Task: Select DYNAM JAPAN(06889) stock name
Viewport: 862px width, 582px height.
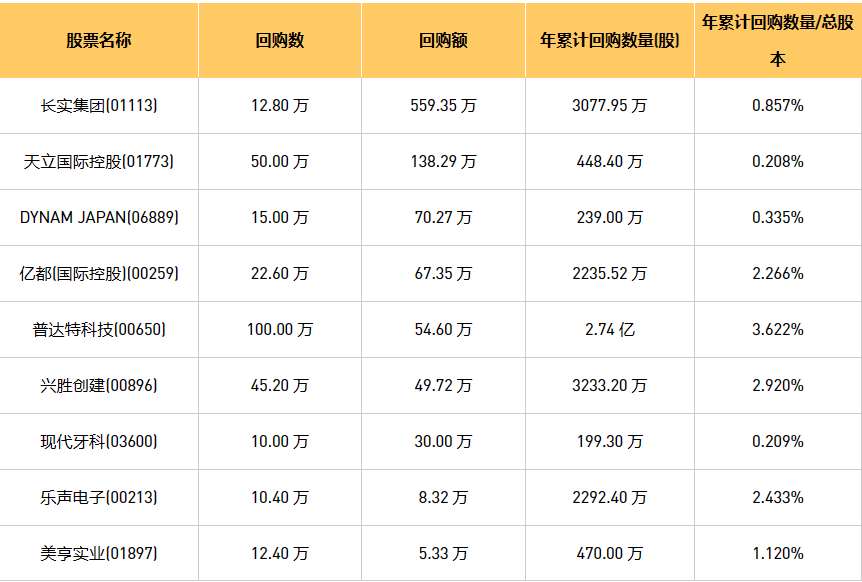Action: point(99,217)
